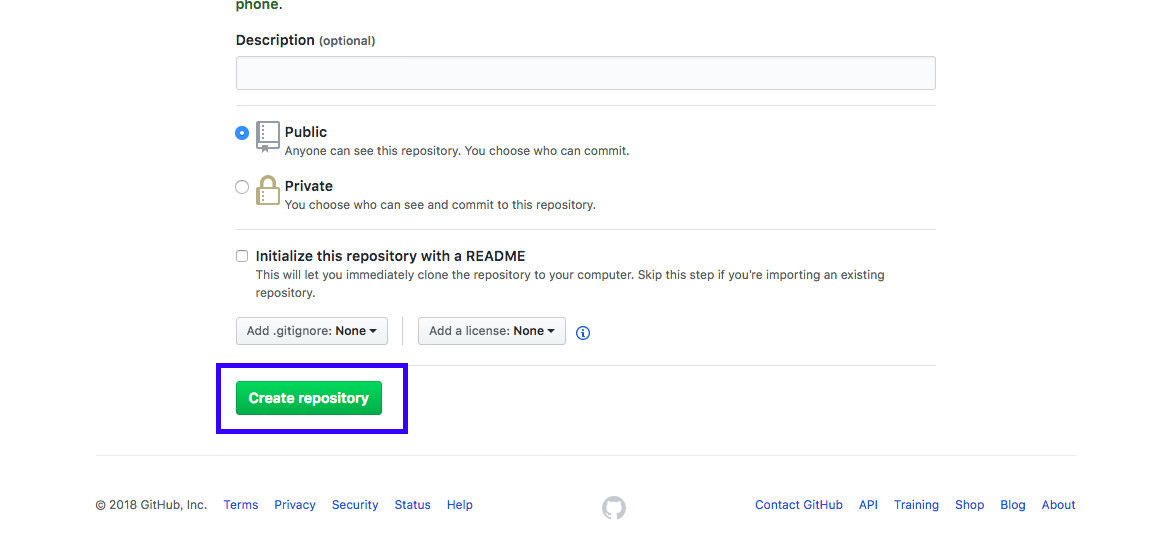1157x543 pixels.
Task: Click the Private repository lock icon
Action: pyautogui.click(x=267, y=190)
